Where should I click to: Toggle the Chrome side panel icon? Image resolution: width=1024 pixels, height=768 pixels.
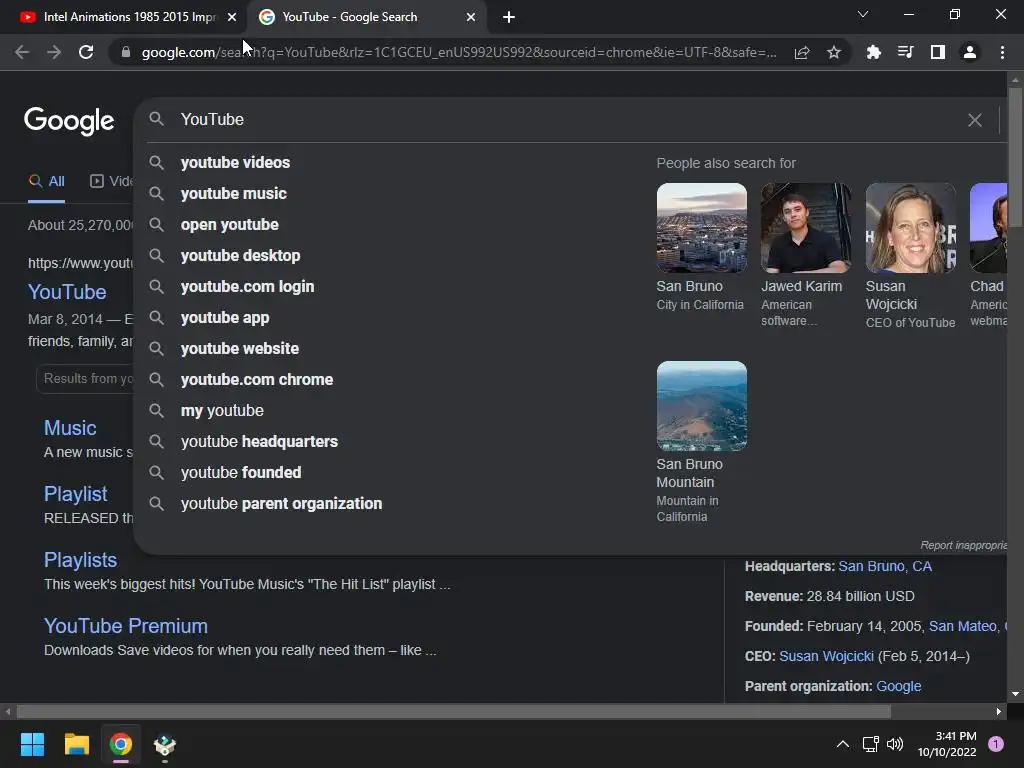[938, 52]
